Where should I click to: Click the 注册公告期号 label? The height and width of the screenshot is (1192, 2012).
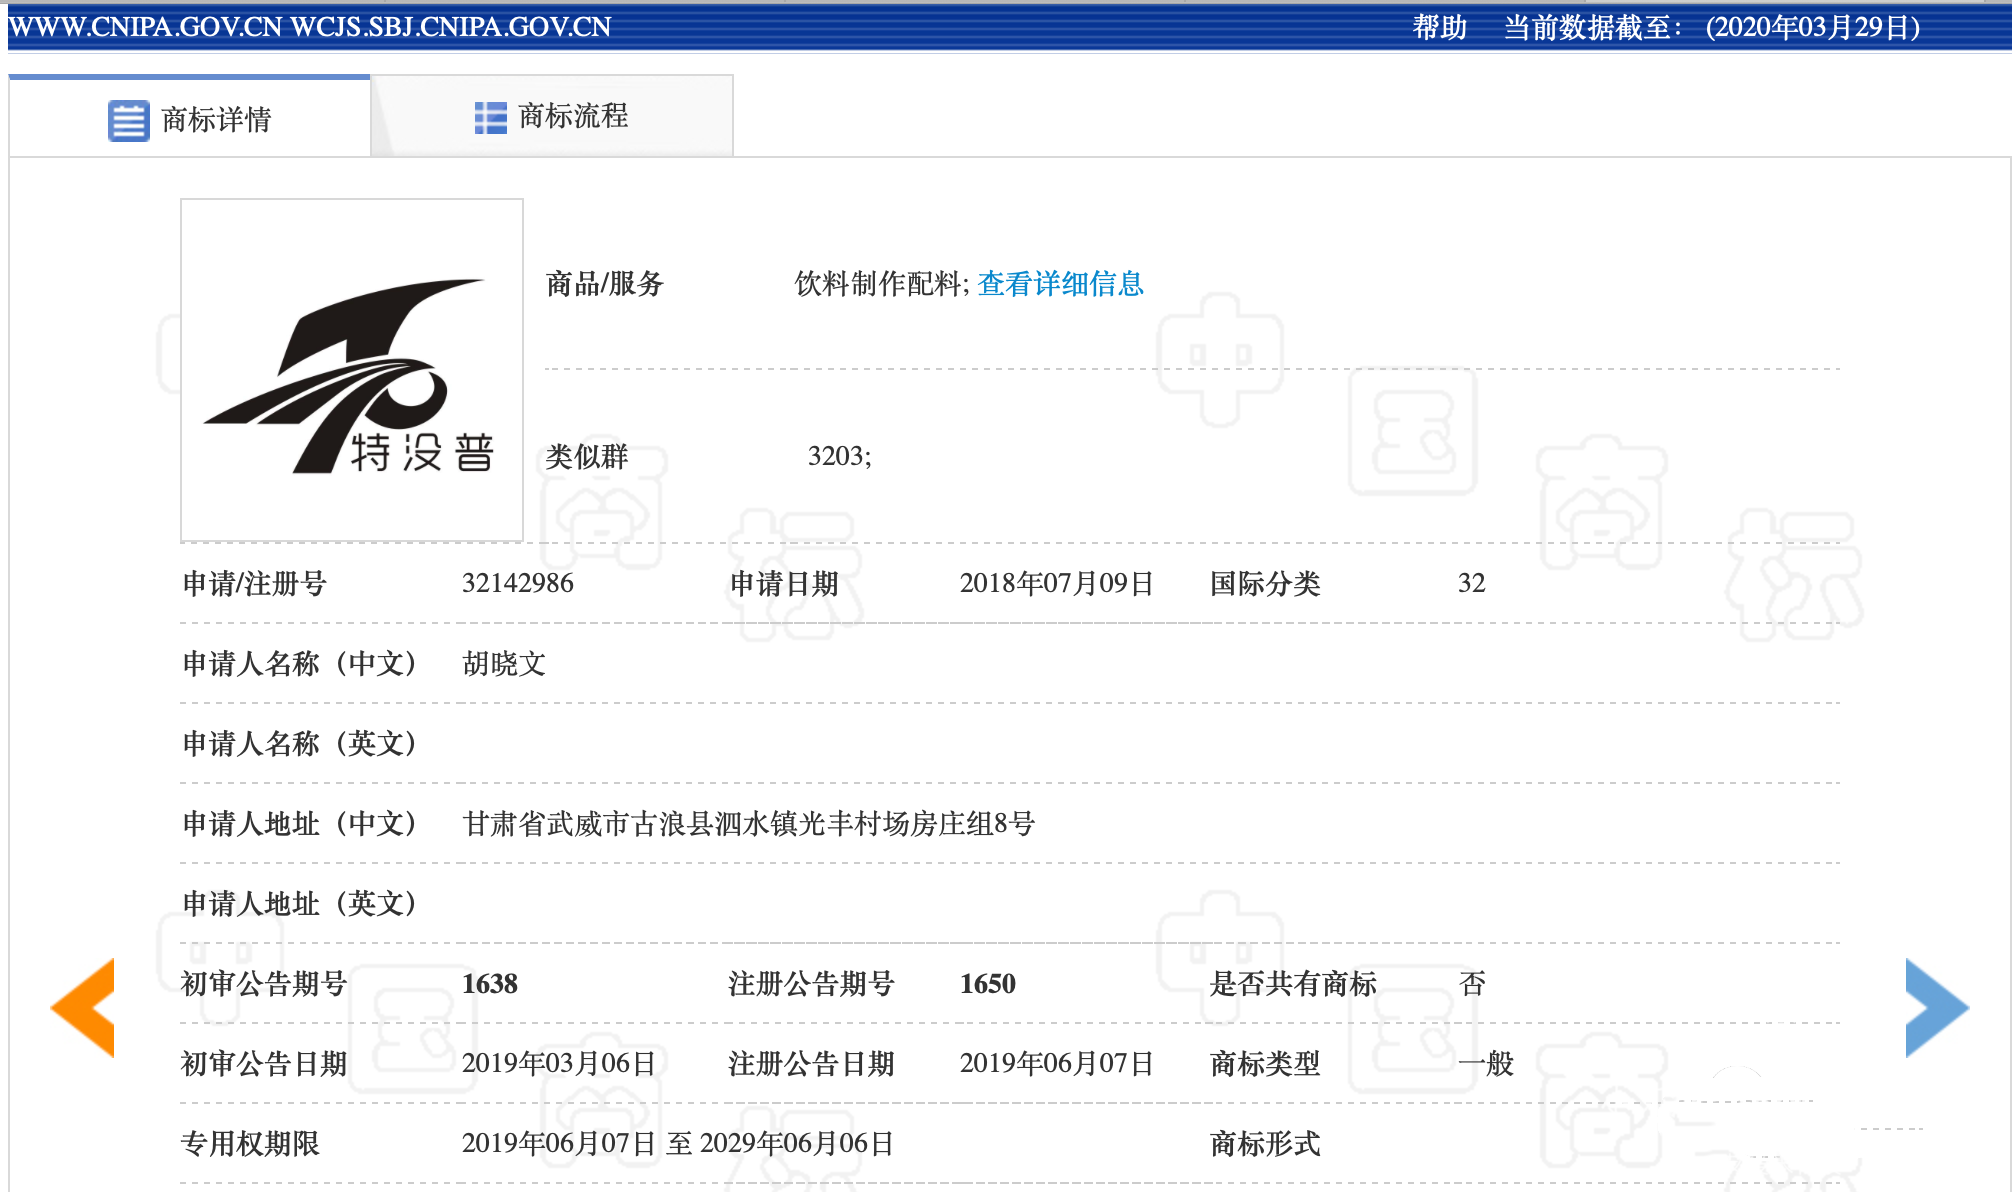tap(811, 983)
